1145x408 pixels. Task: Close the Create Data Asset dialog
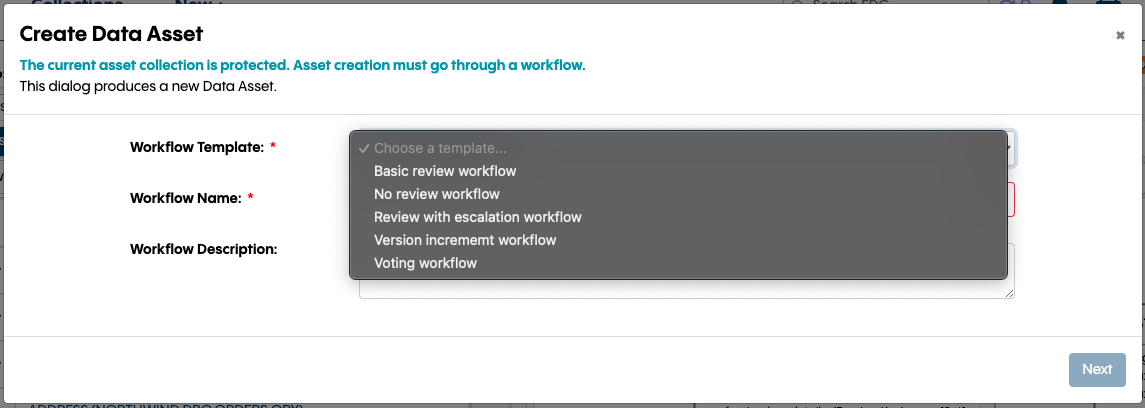pyautogui.click(x=1120, y=36)
